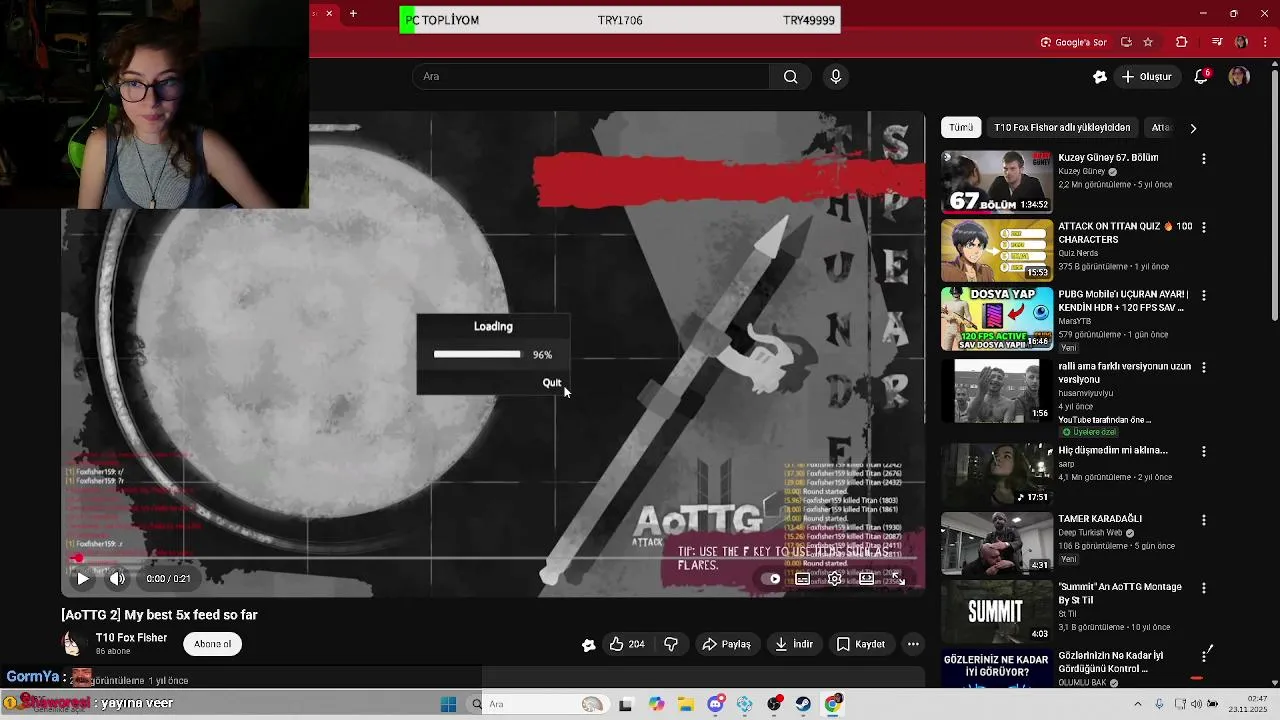
Task: Click Quit in the video loading dialog
Action: point(551,383)
